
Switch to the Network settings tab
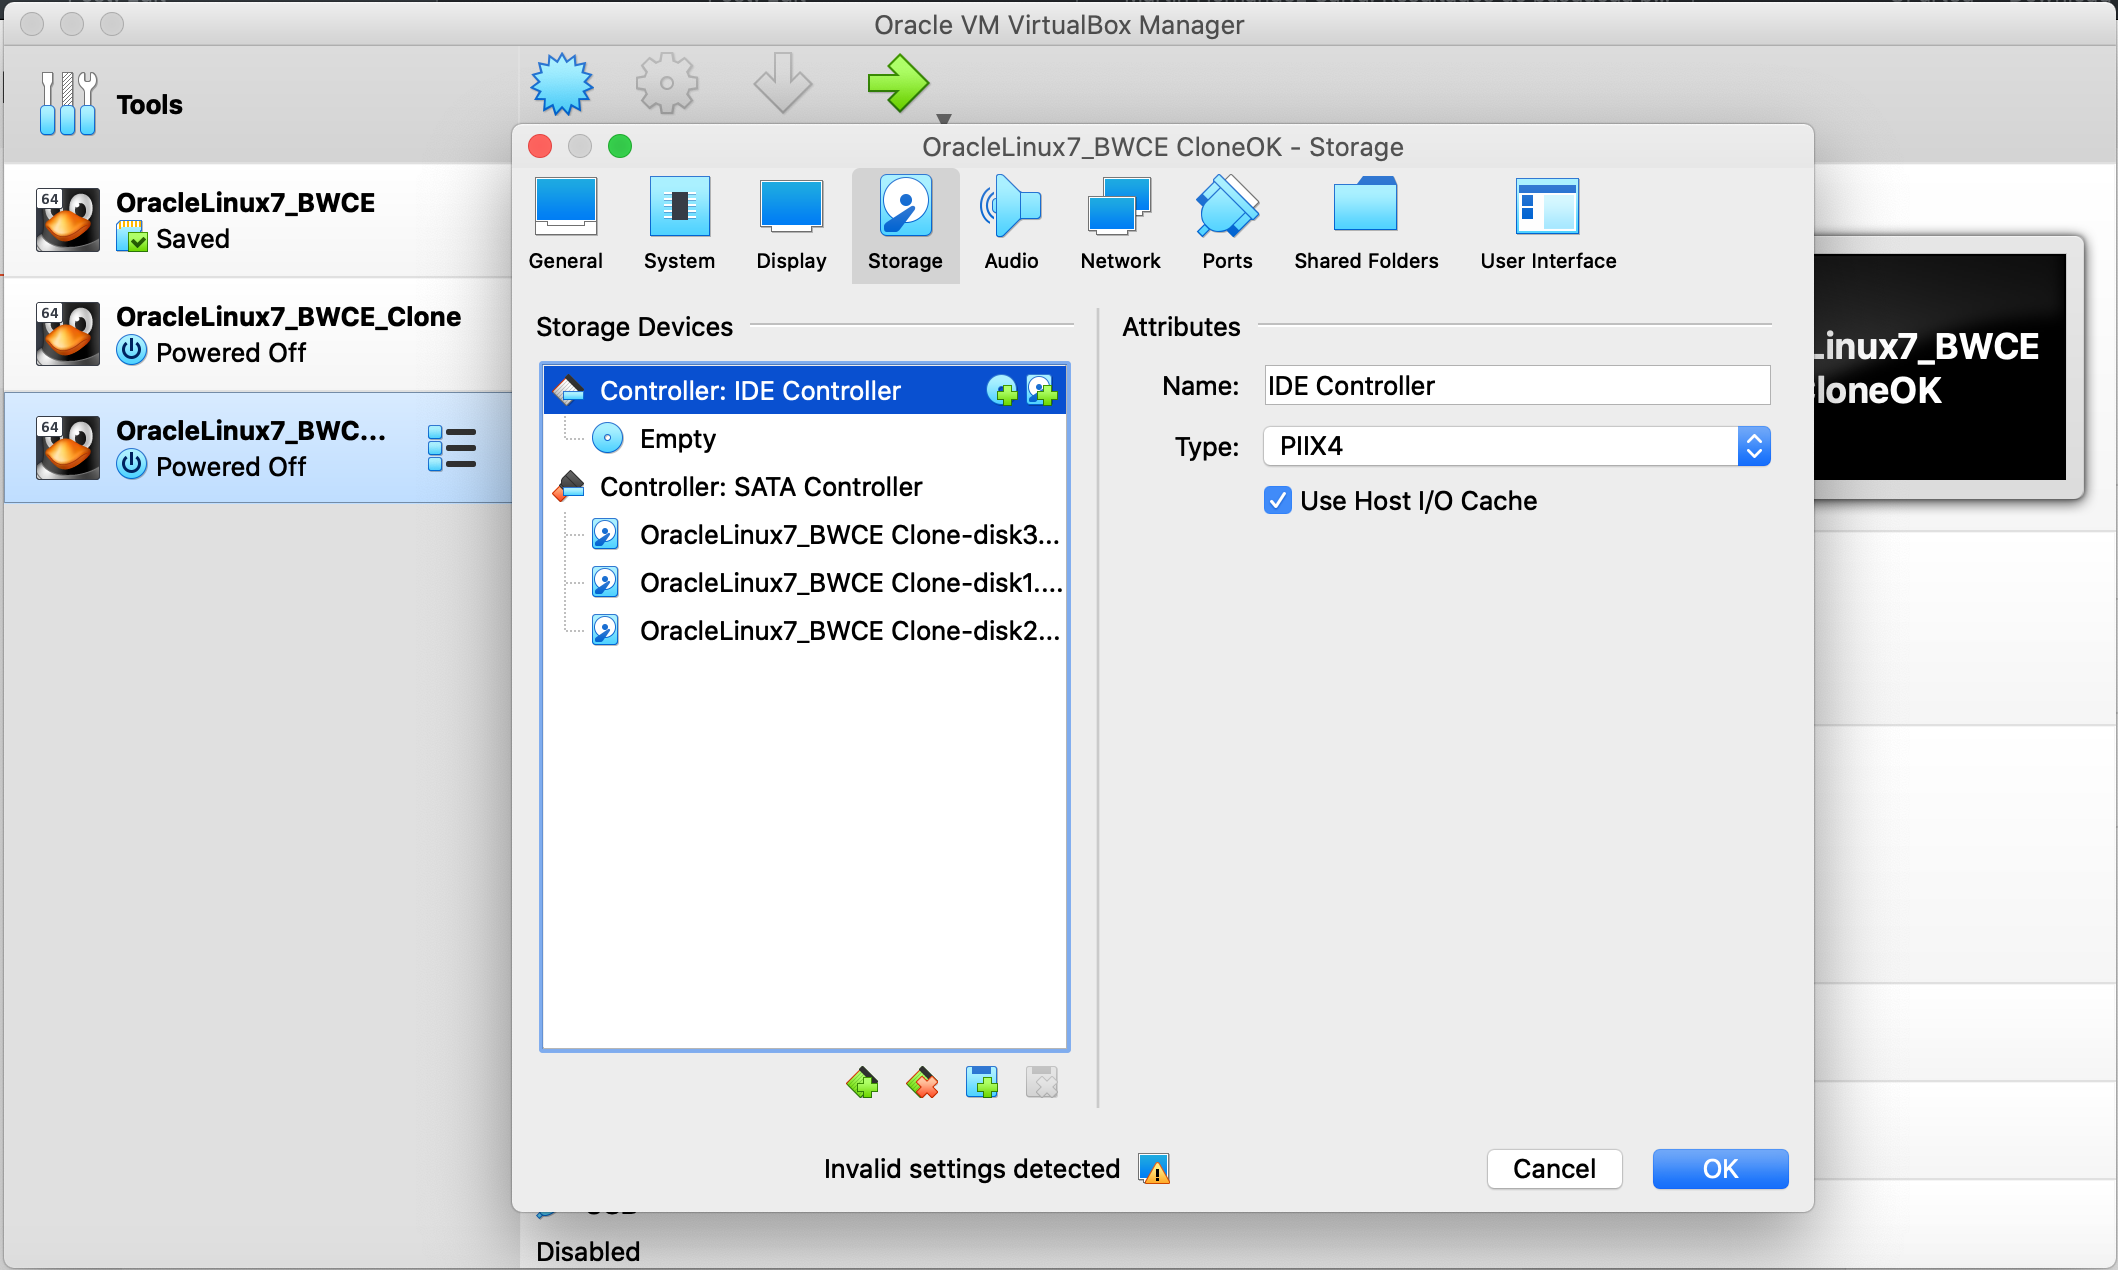[x=1120, y=225]
